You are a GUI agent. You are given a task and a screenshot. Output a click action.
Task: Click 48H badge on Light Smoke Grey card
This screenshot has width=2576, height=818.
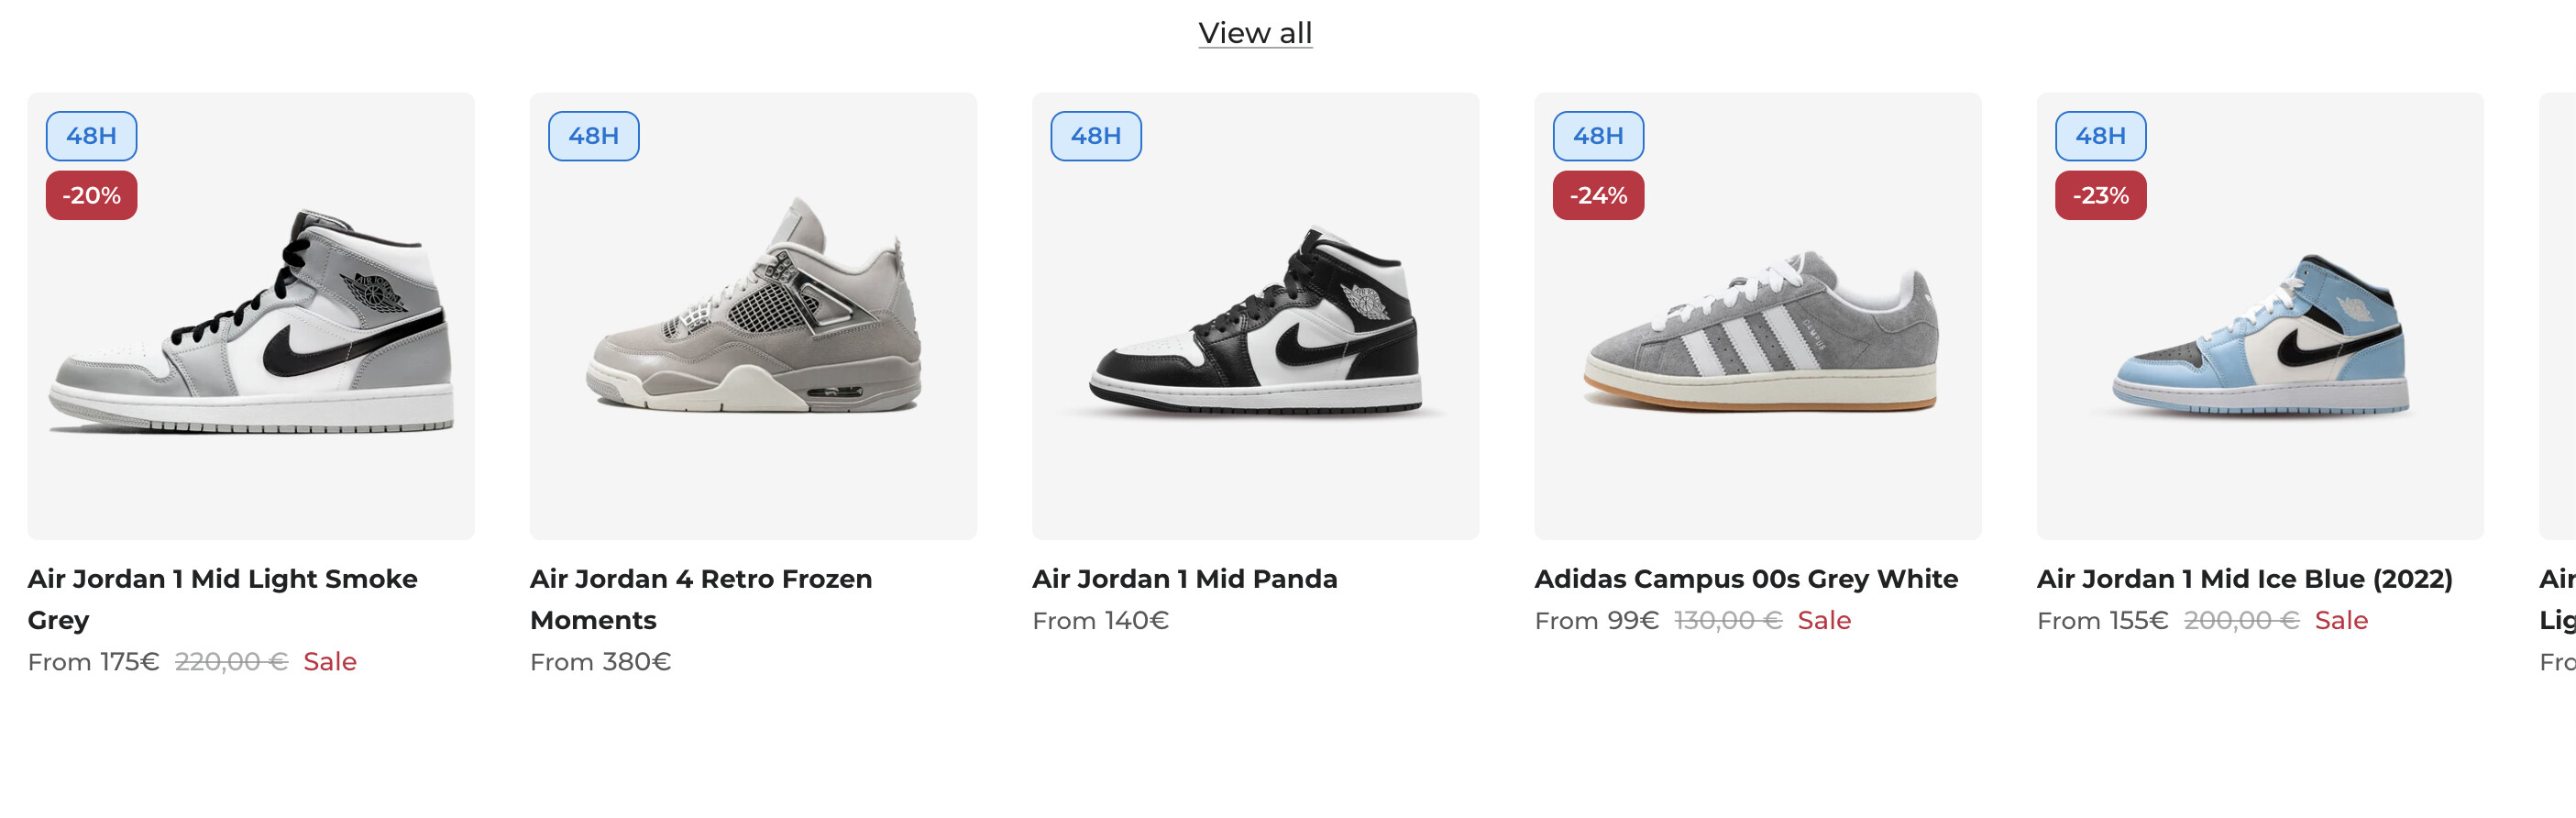[91, 136]
